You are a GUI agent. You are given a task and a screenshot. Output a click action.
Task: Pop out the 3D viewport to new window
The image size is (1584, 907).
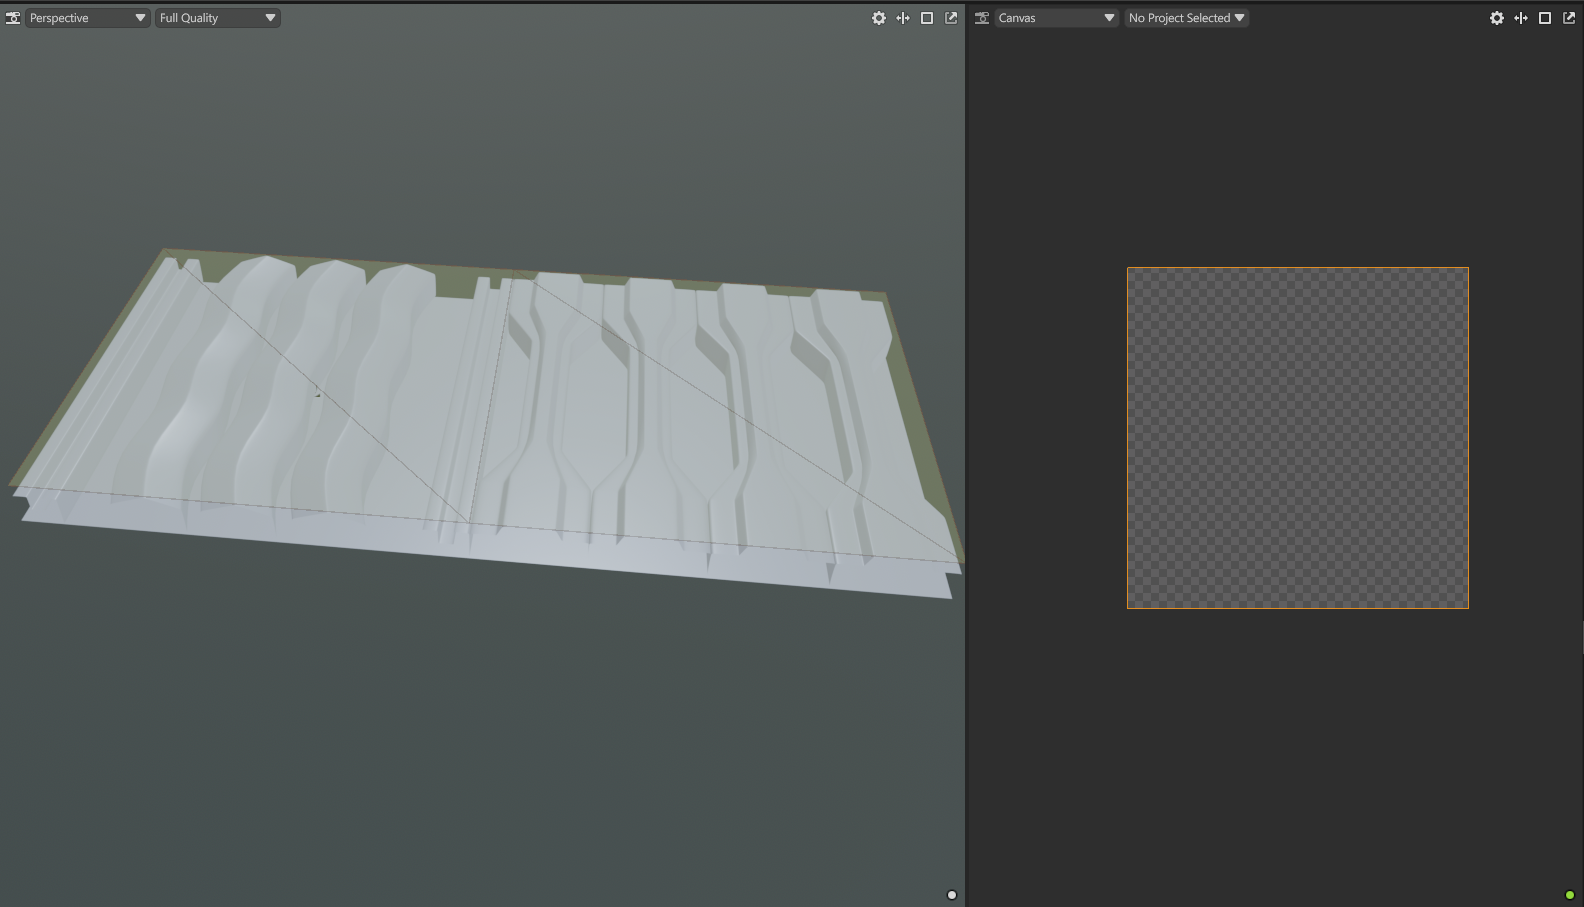pyautogui.click(x=951, y=18)
